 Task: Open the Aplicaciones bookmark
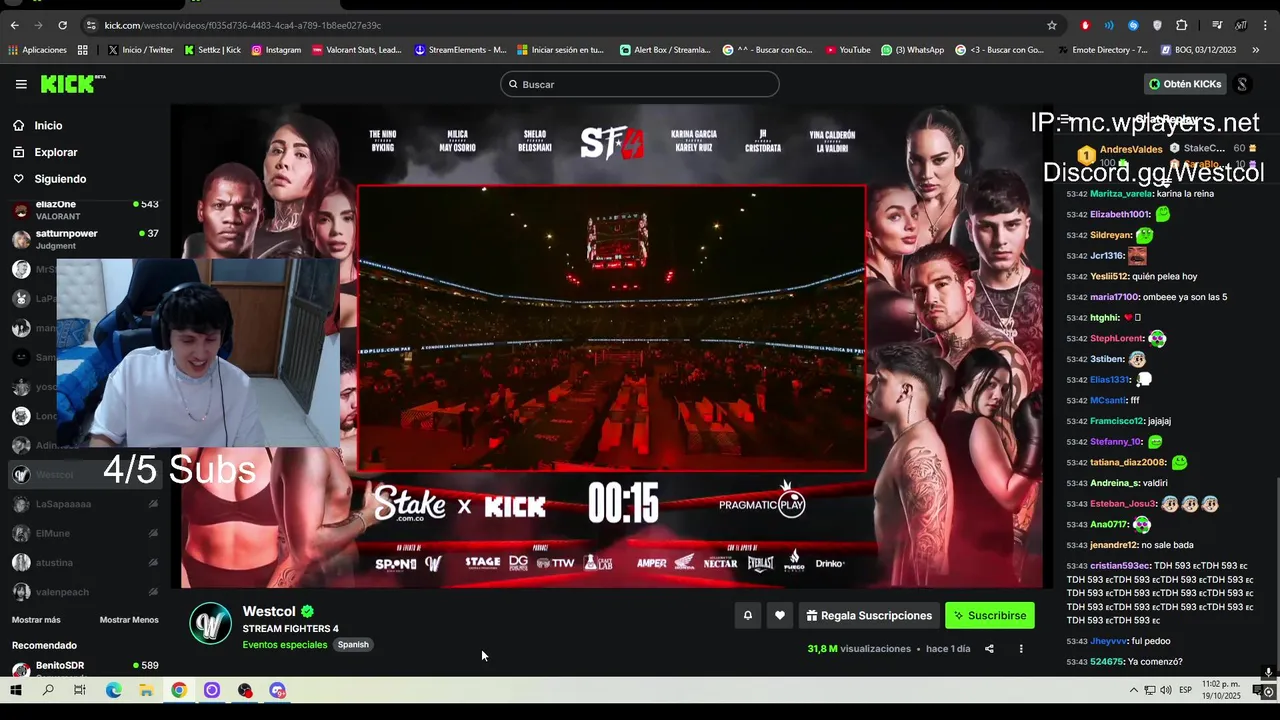(x=38, y=50)
